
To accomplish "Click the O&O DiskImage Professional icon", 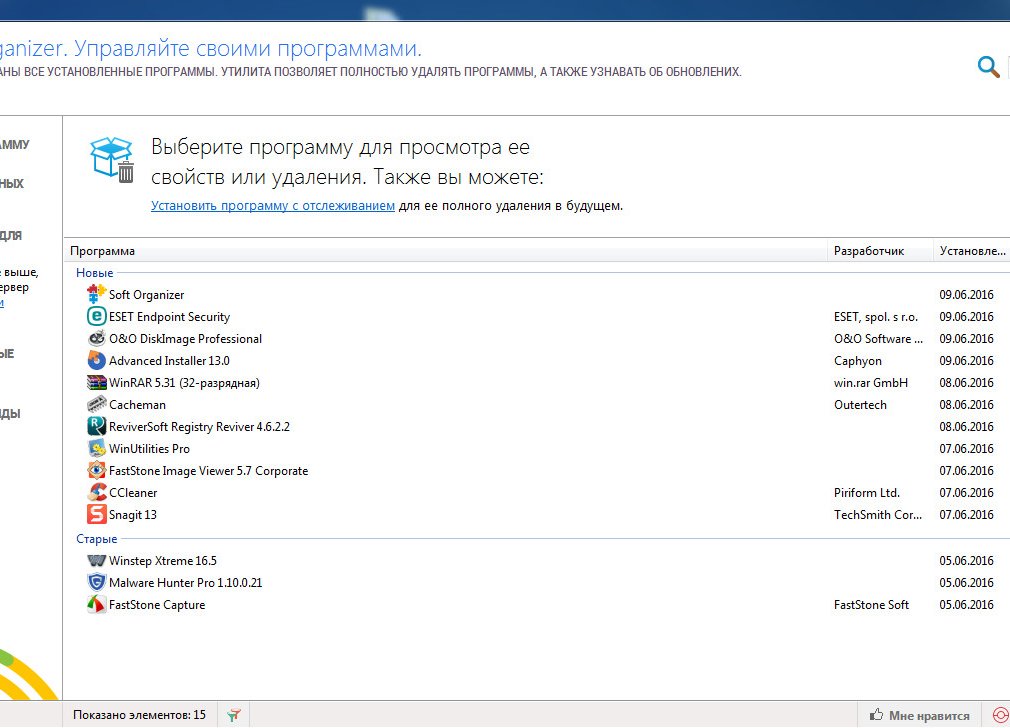I will click(x=96, y=338).
